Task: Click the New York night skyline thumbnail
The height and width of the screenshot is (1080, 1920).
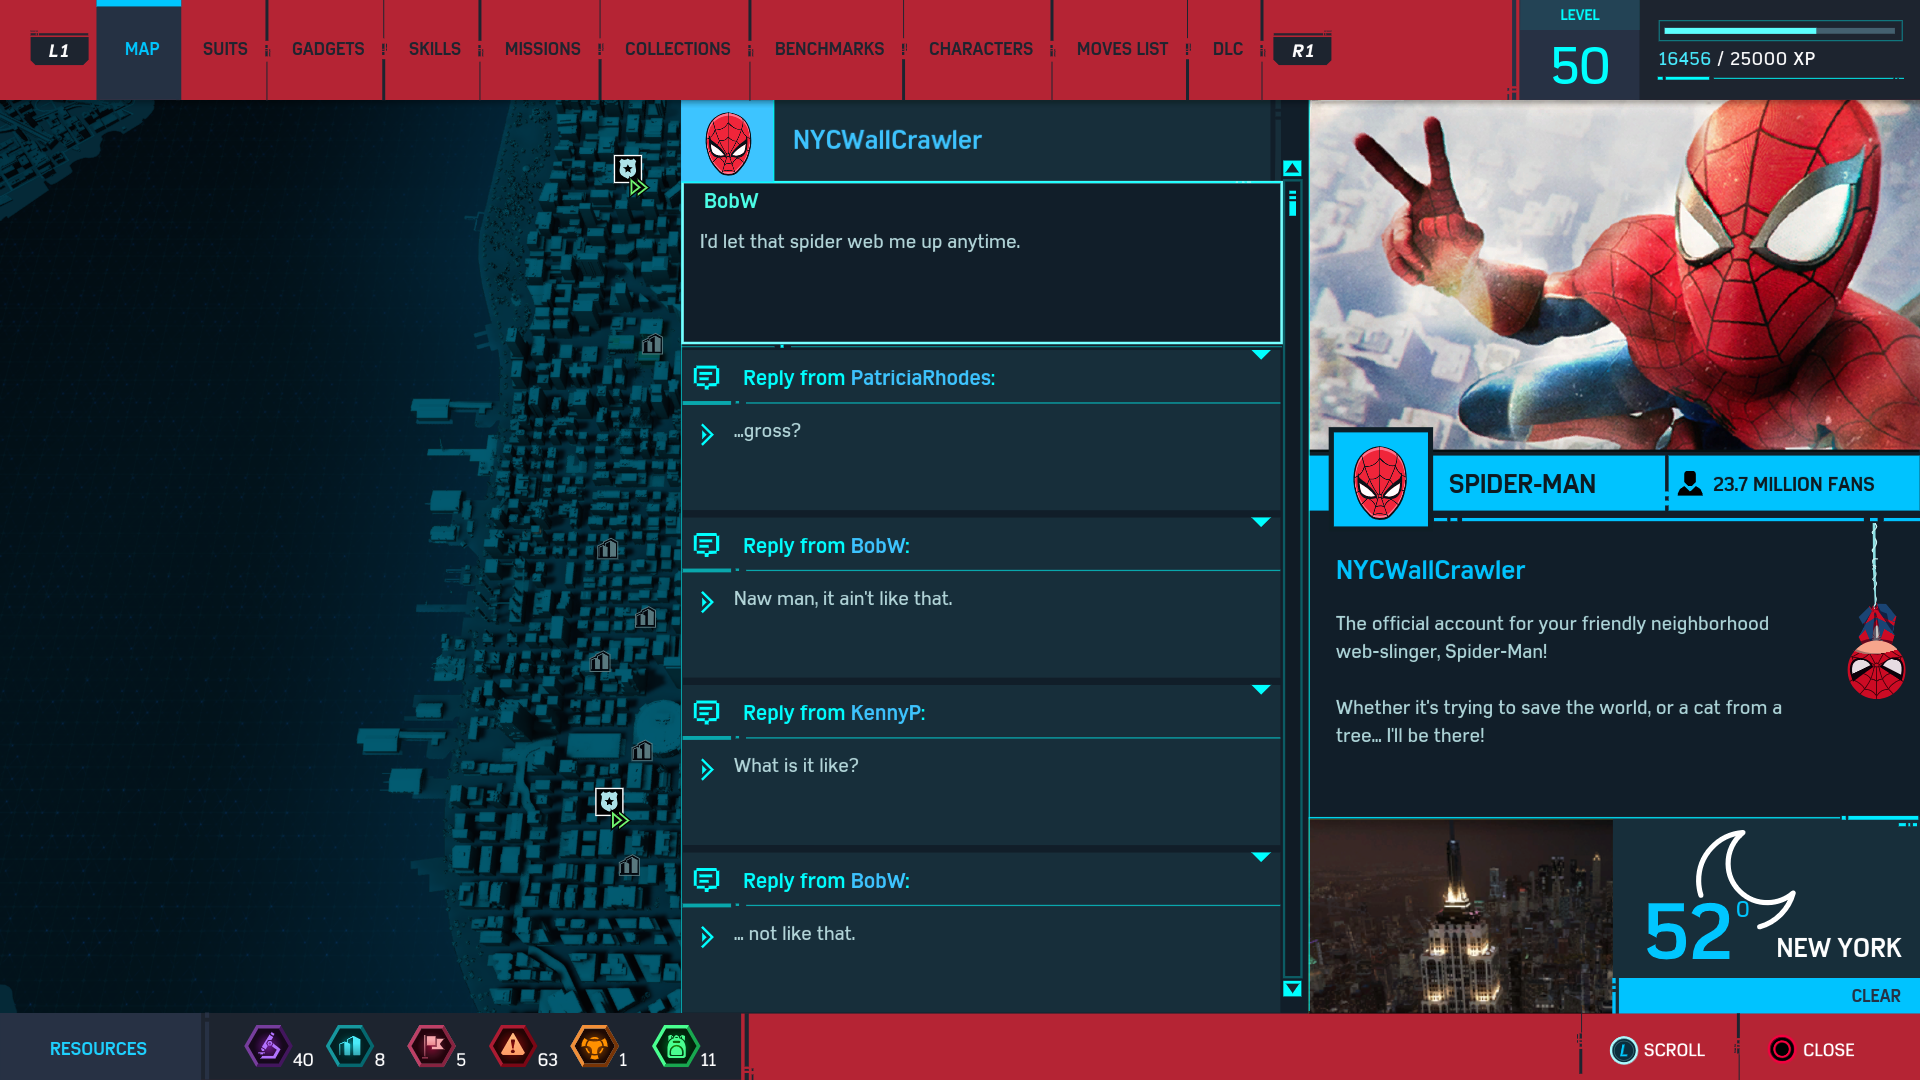Action: click(1461, 917)
